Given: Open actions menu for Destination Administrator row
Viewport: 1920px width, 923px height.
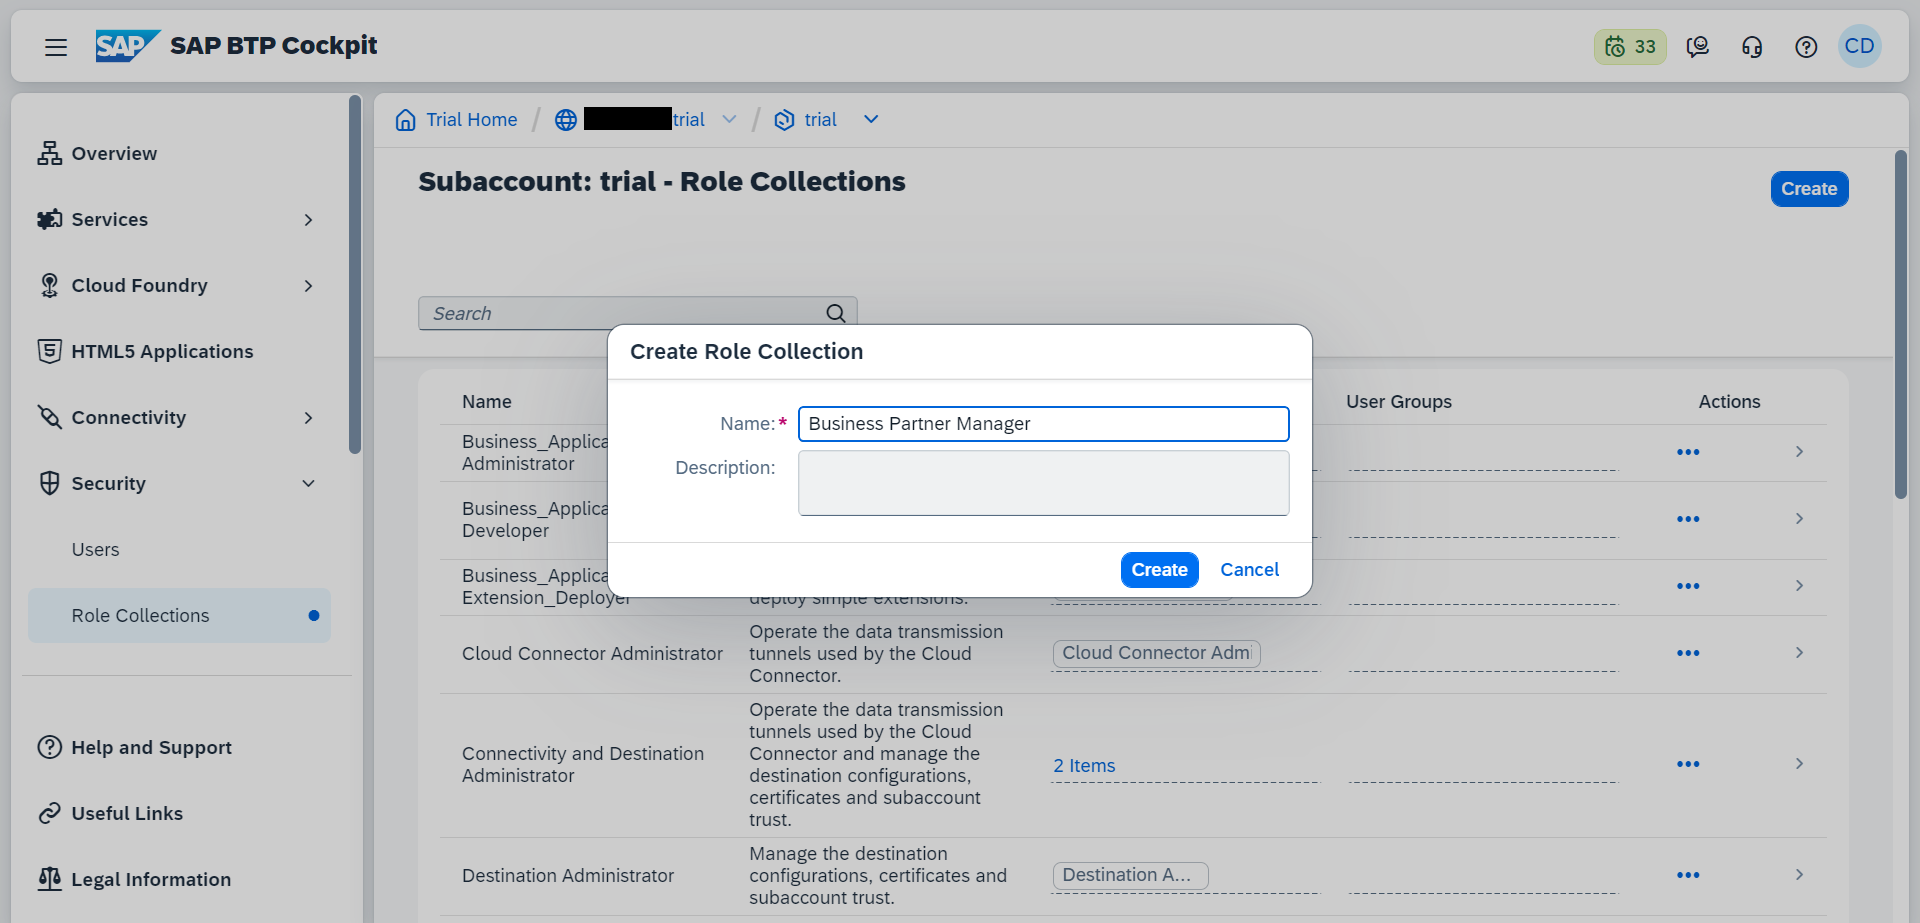Looking at the screenshot, I should (x=1688, y=875).
